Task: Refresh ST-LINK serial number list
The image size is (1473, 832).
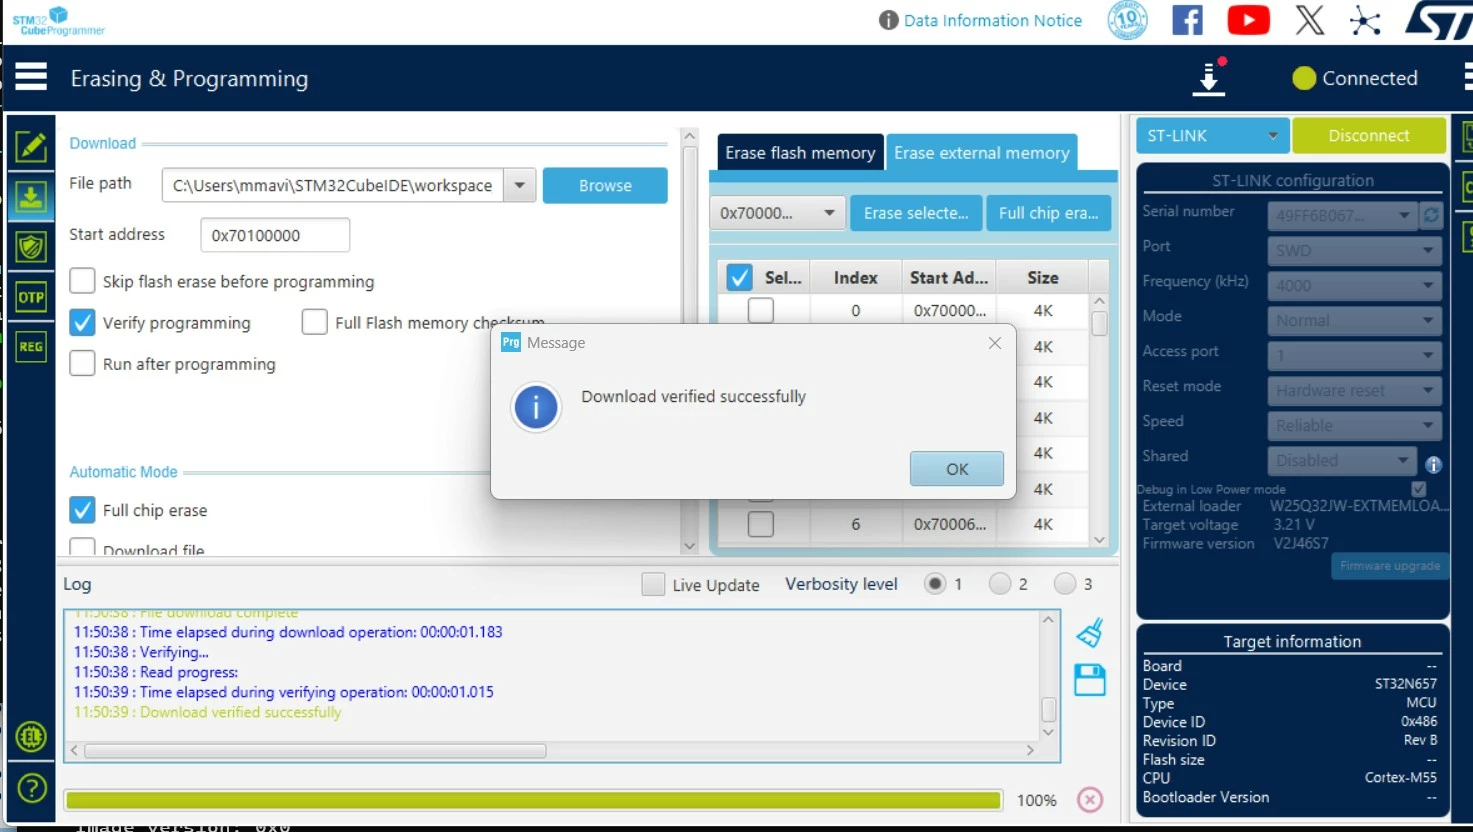Action: [x=1432, y=215]
